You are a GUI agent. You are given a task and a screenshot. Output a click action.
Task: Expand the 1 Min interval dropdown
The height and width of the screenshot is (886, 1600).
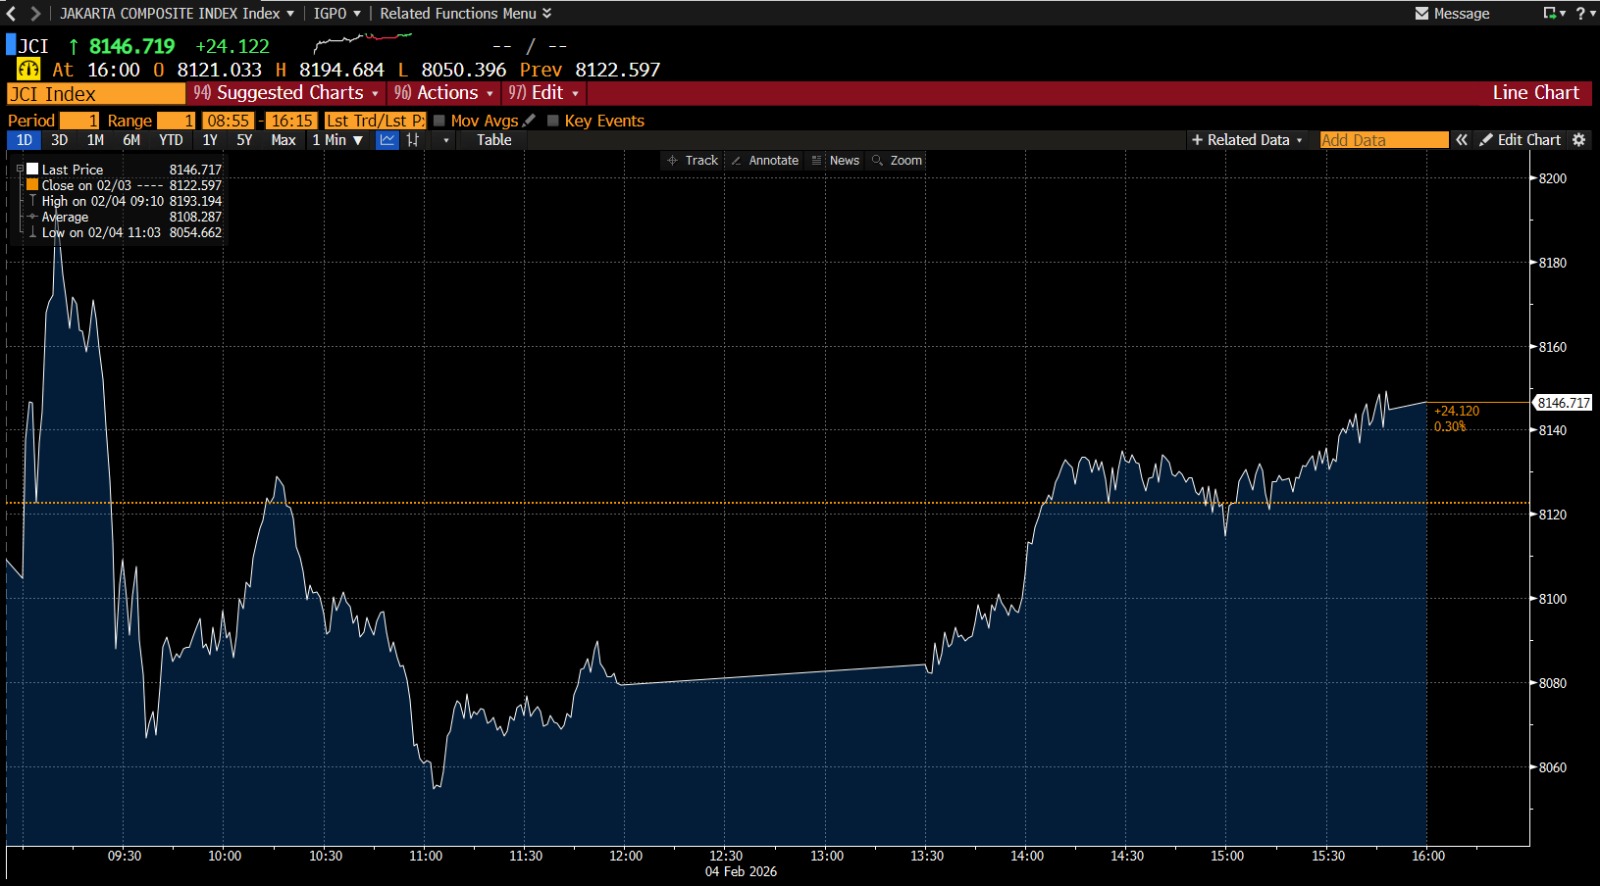pyautogui.click(x=337, y=140)
